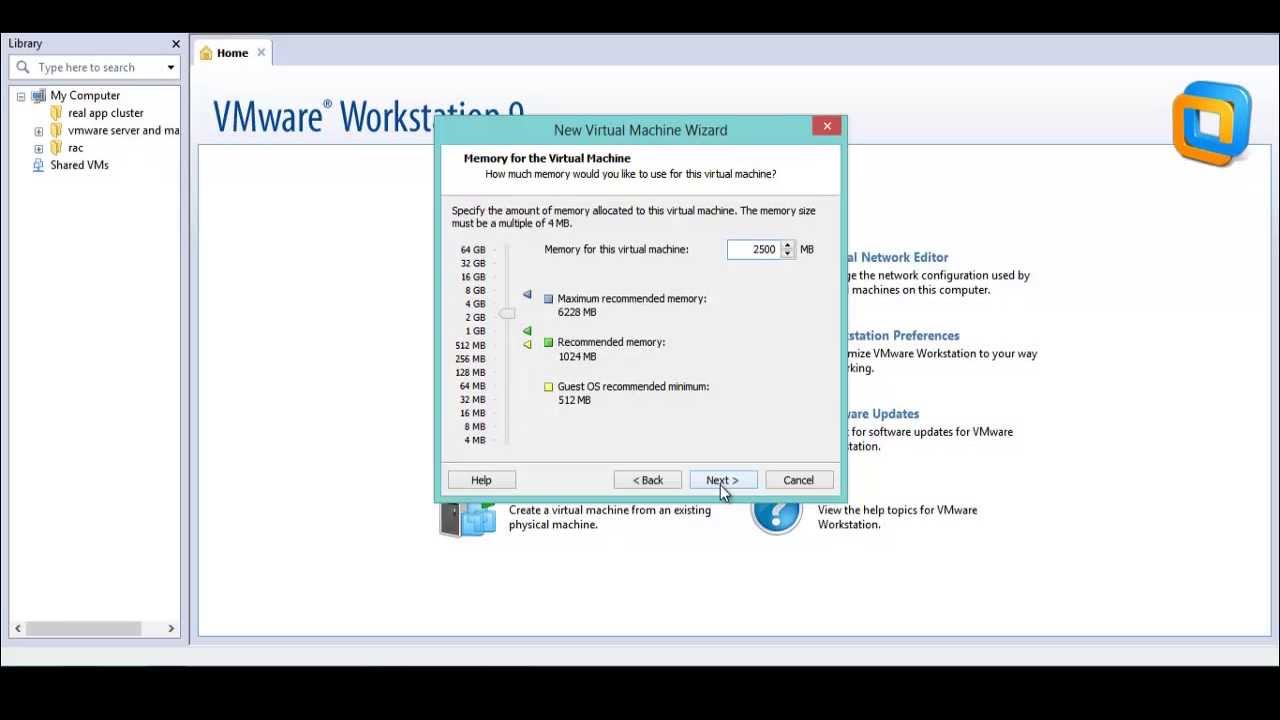Click the '6228 MB' maximum memory value

pyautogui.click(x=577, y=312)
